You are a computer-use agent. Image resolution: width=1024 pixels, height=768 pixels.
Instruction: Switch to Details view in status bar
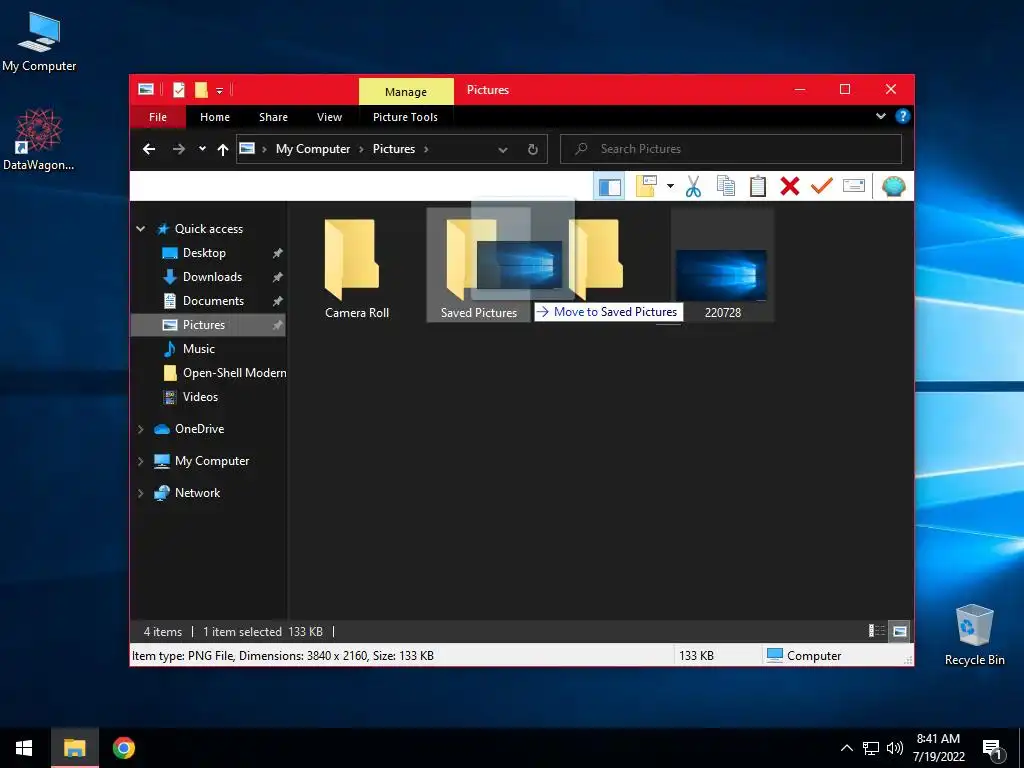click(x=876, y=631)
